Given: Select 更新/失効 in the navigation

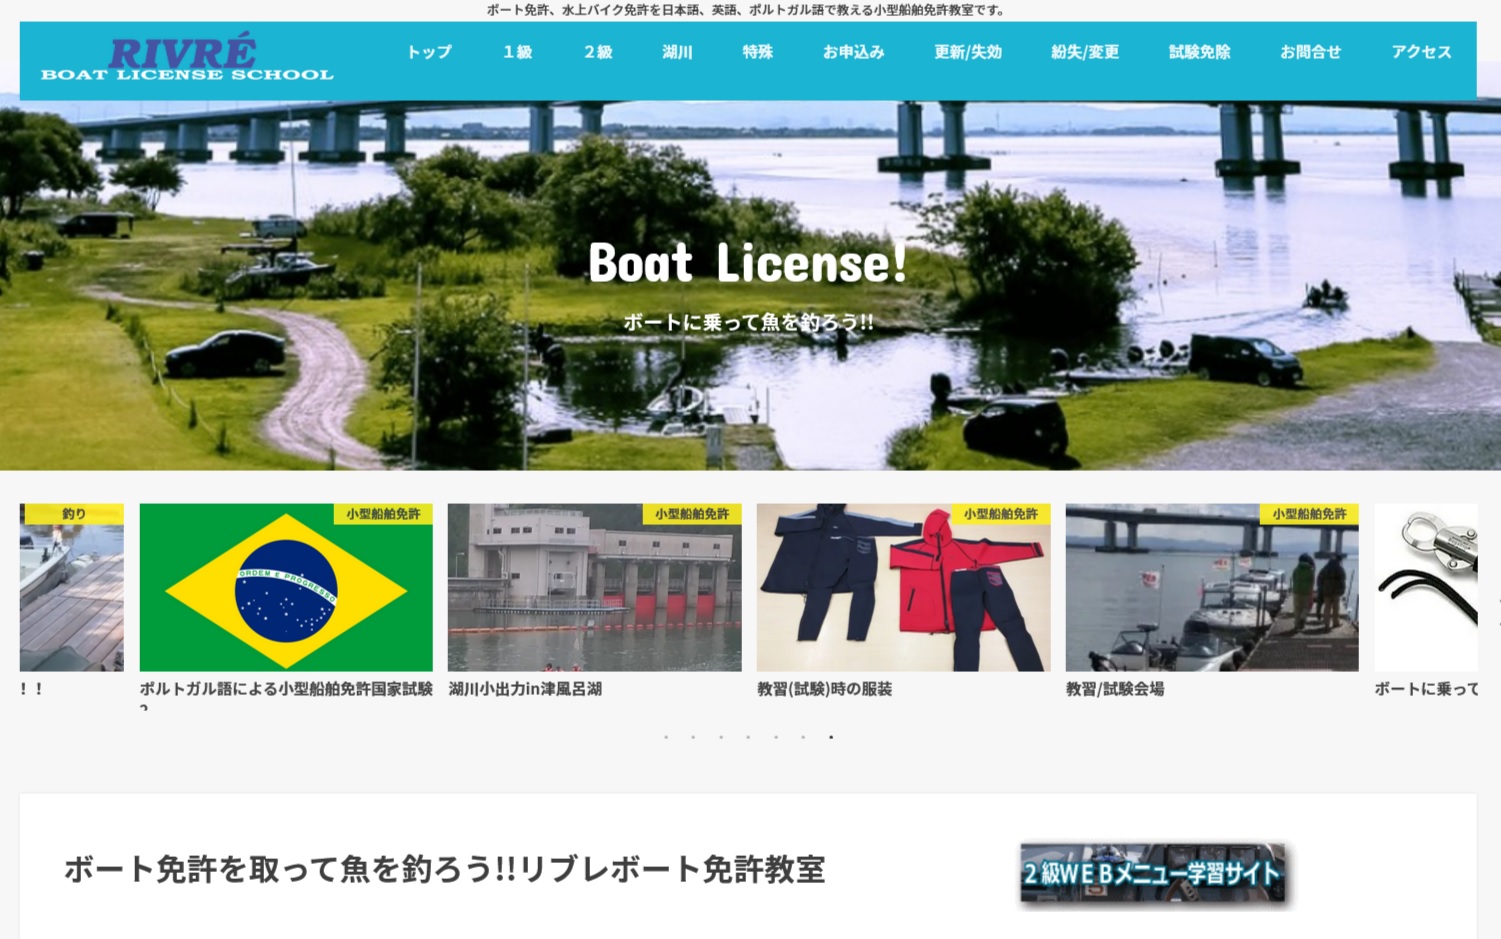Looking at the screenshot, I should (967, 52).
